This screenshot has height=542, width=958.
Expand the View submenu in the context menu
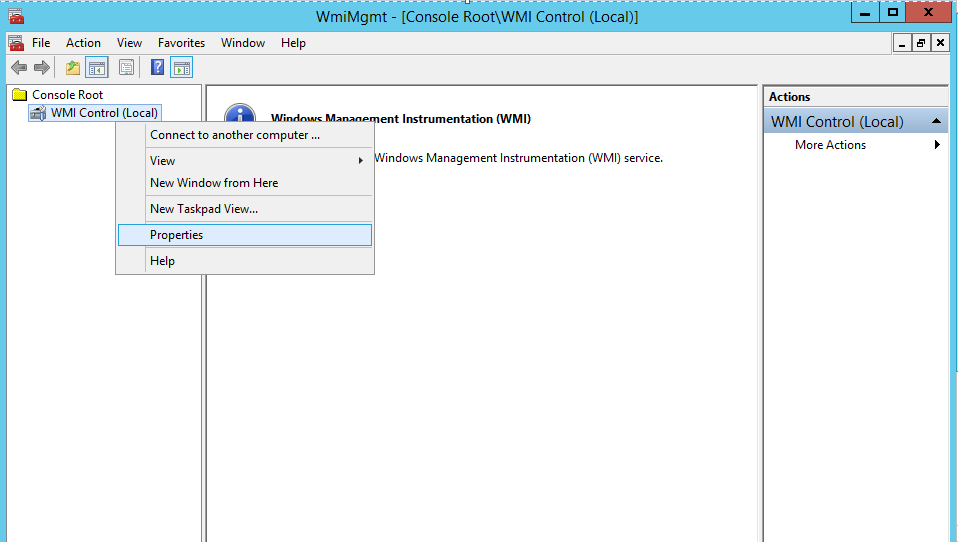162,161
